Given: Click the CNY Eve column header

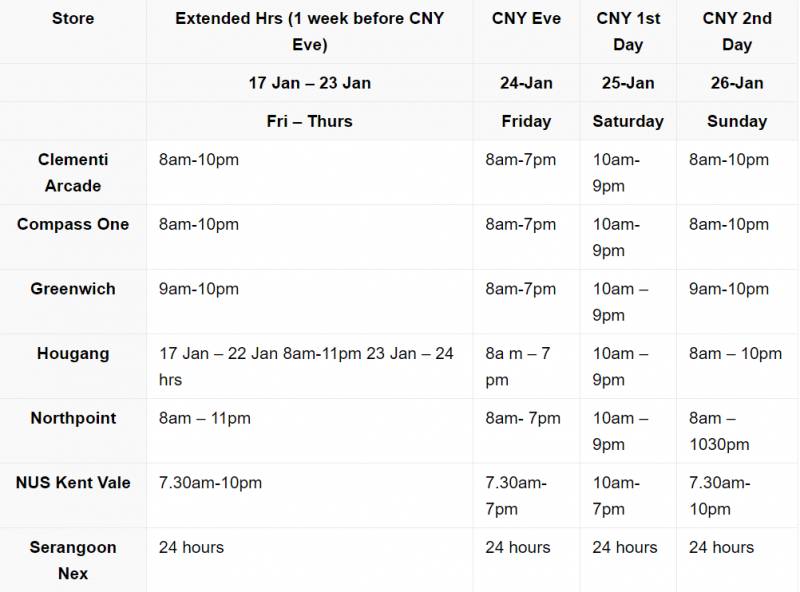Looking at the screenshot, I should pos(526,19).
